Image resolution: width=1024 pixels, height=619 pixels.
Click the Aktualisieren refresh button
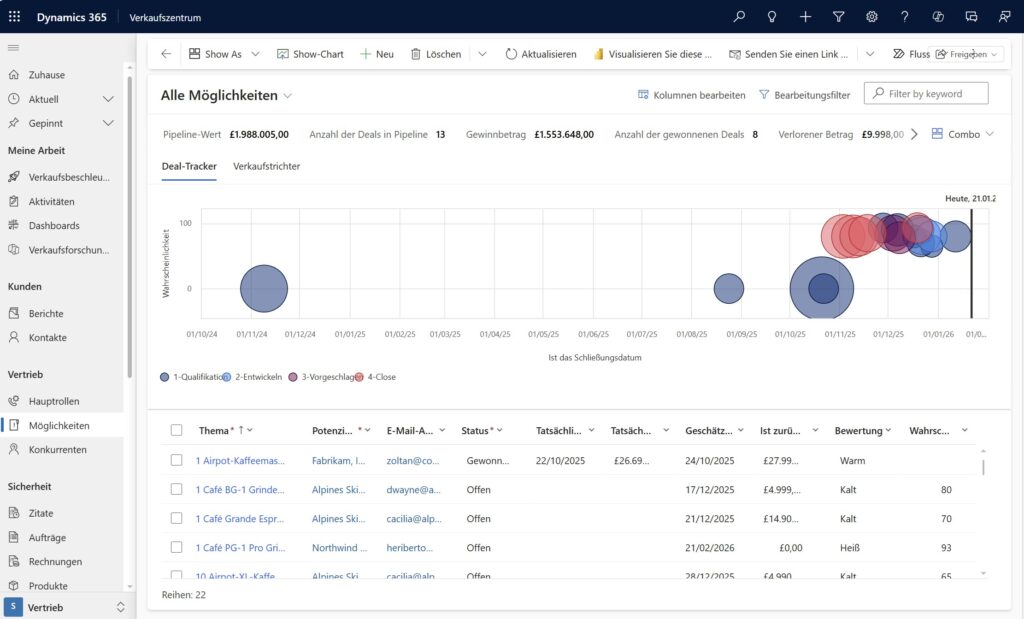(540, 54)
